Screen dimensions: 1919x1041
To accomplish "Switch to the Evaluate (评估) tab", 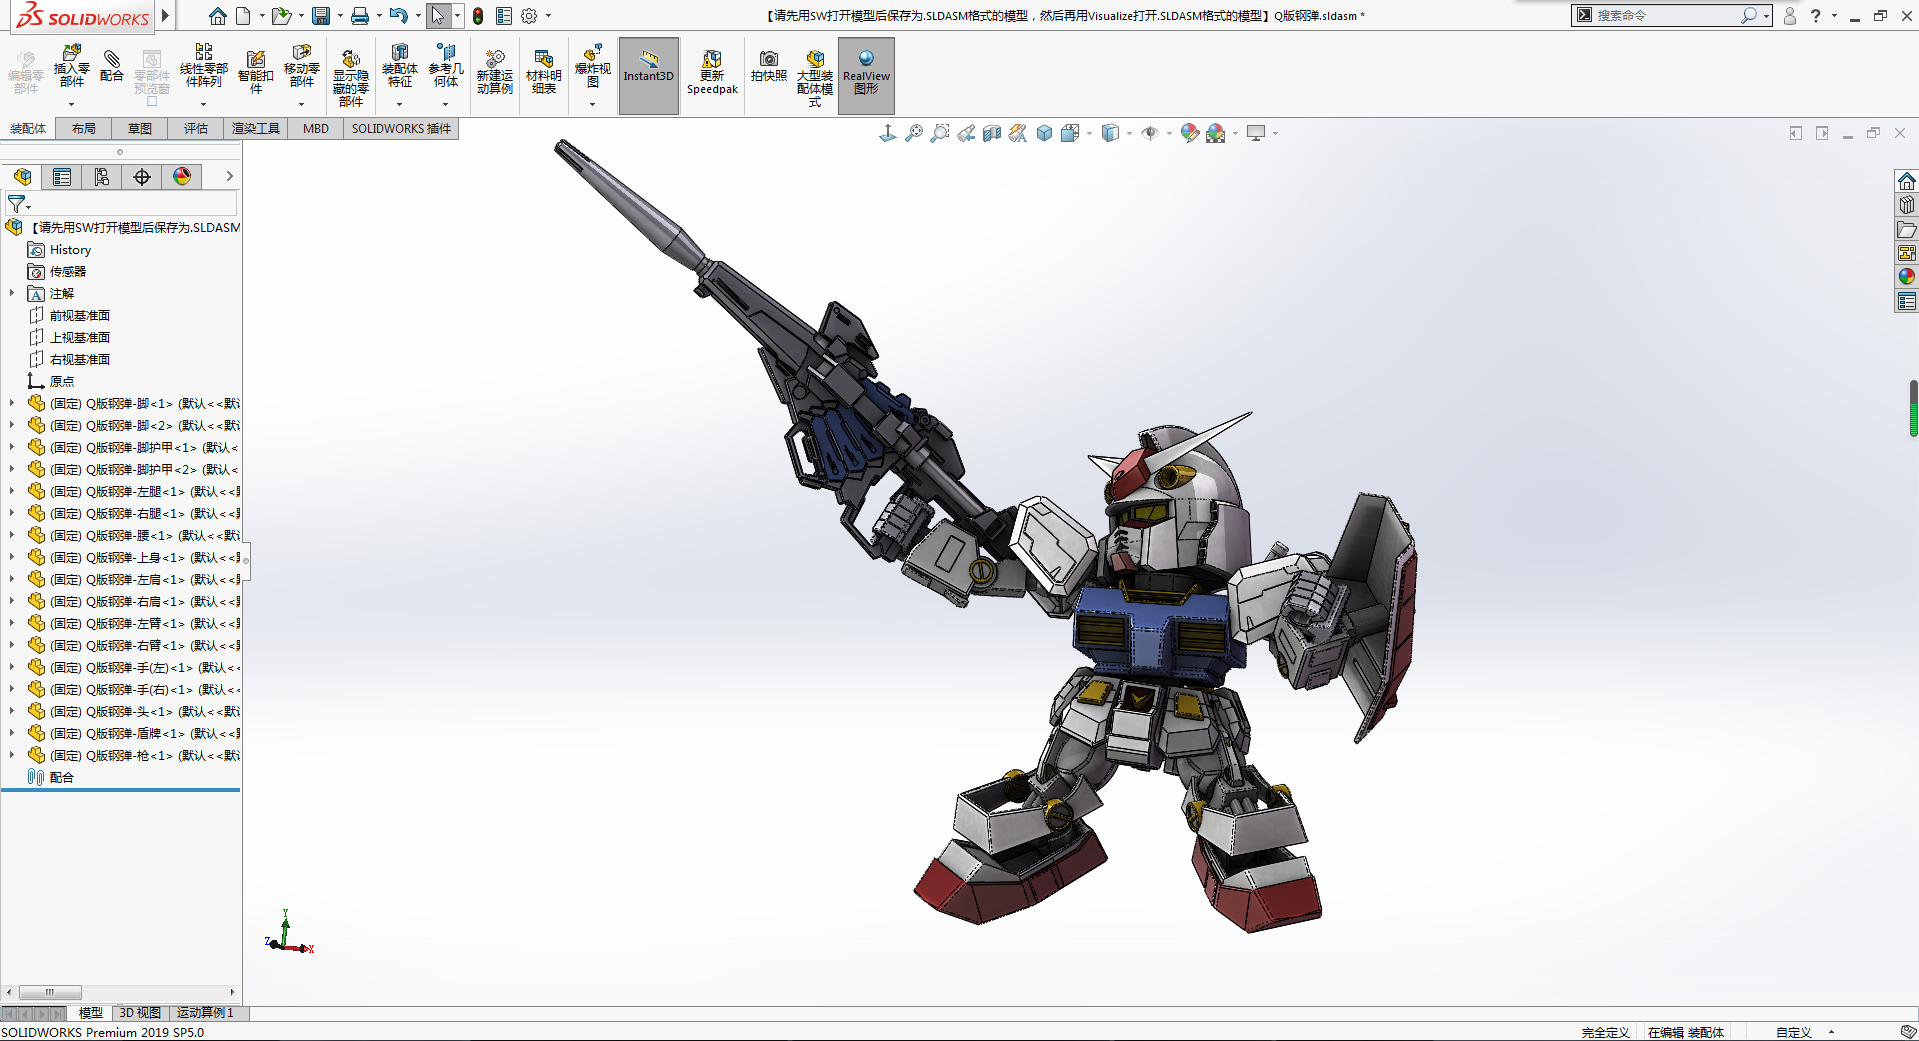I will coord(196,128).
